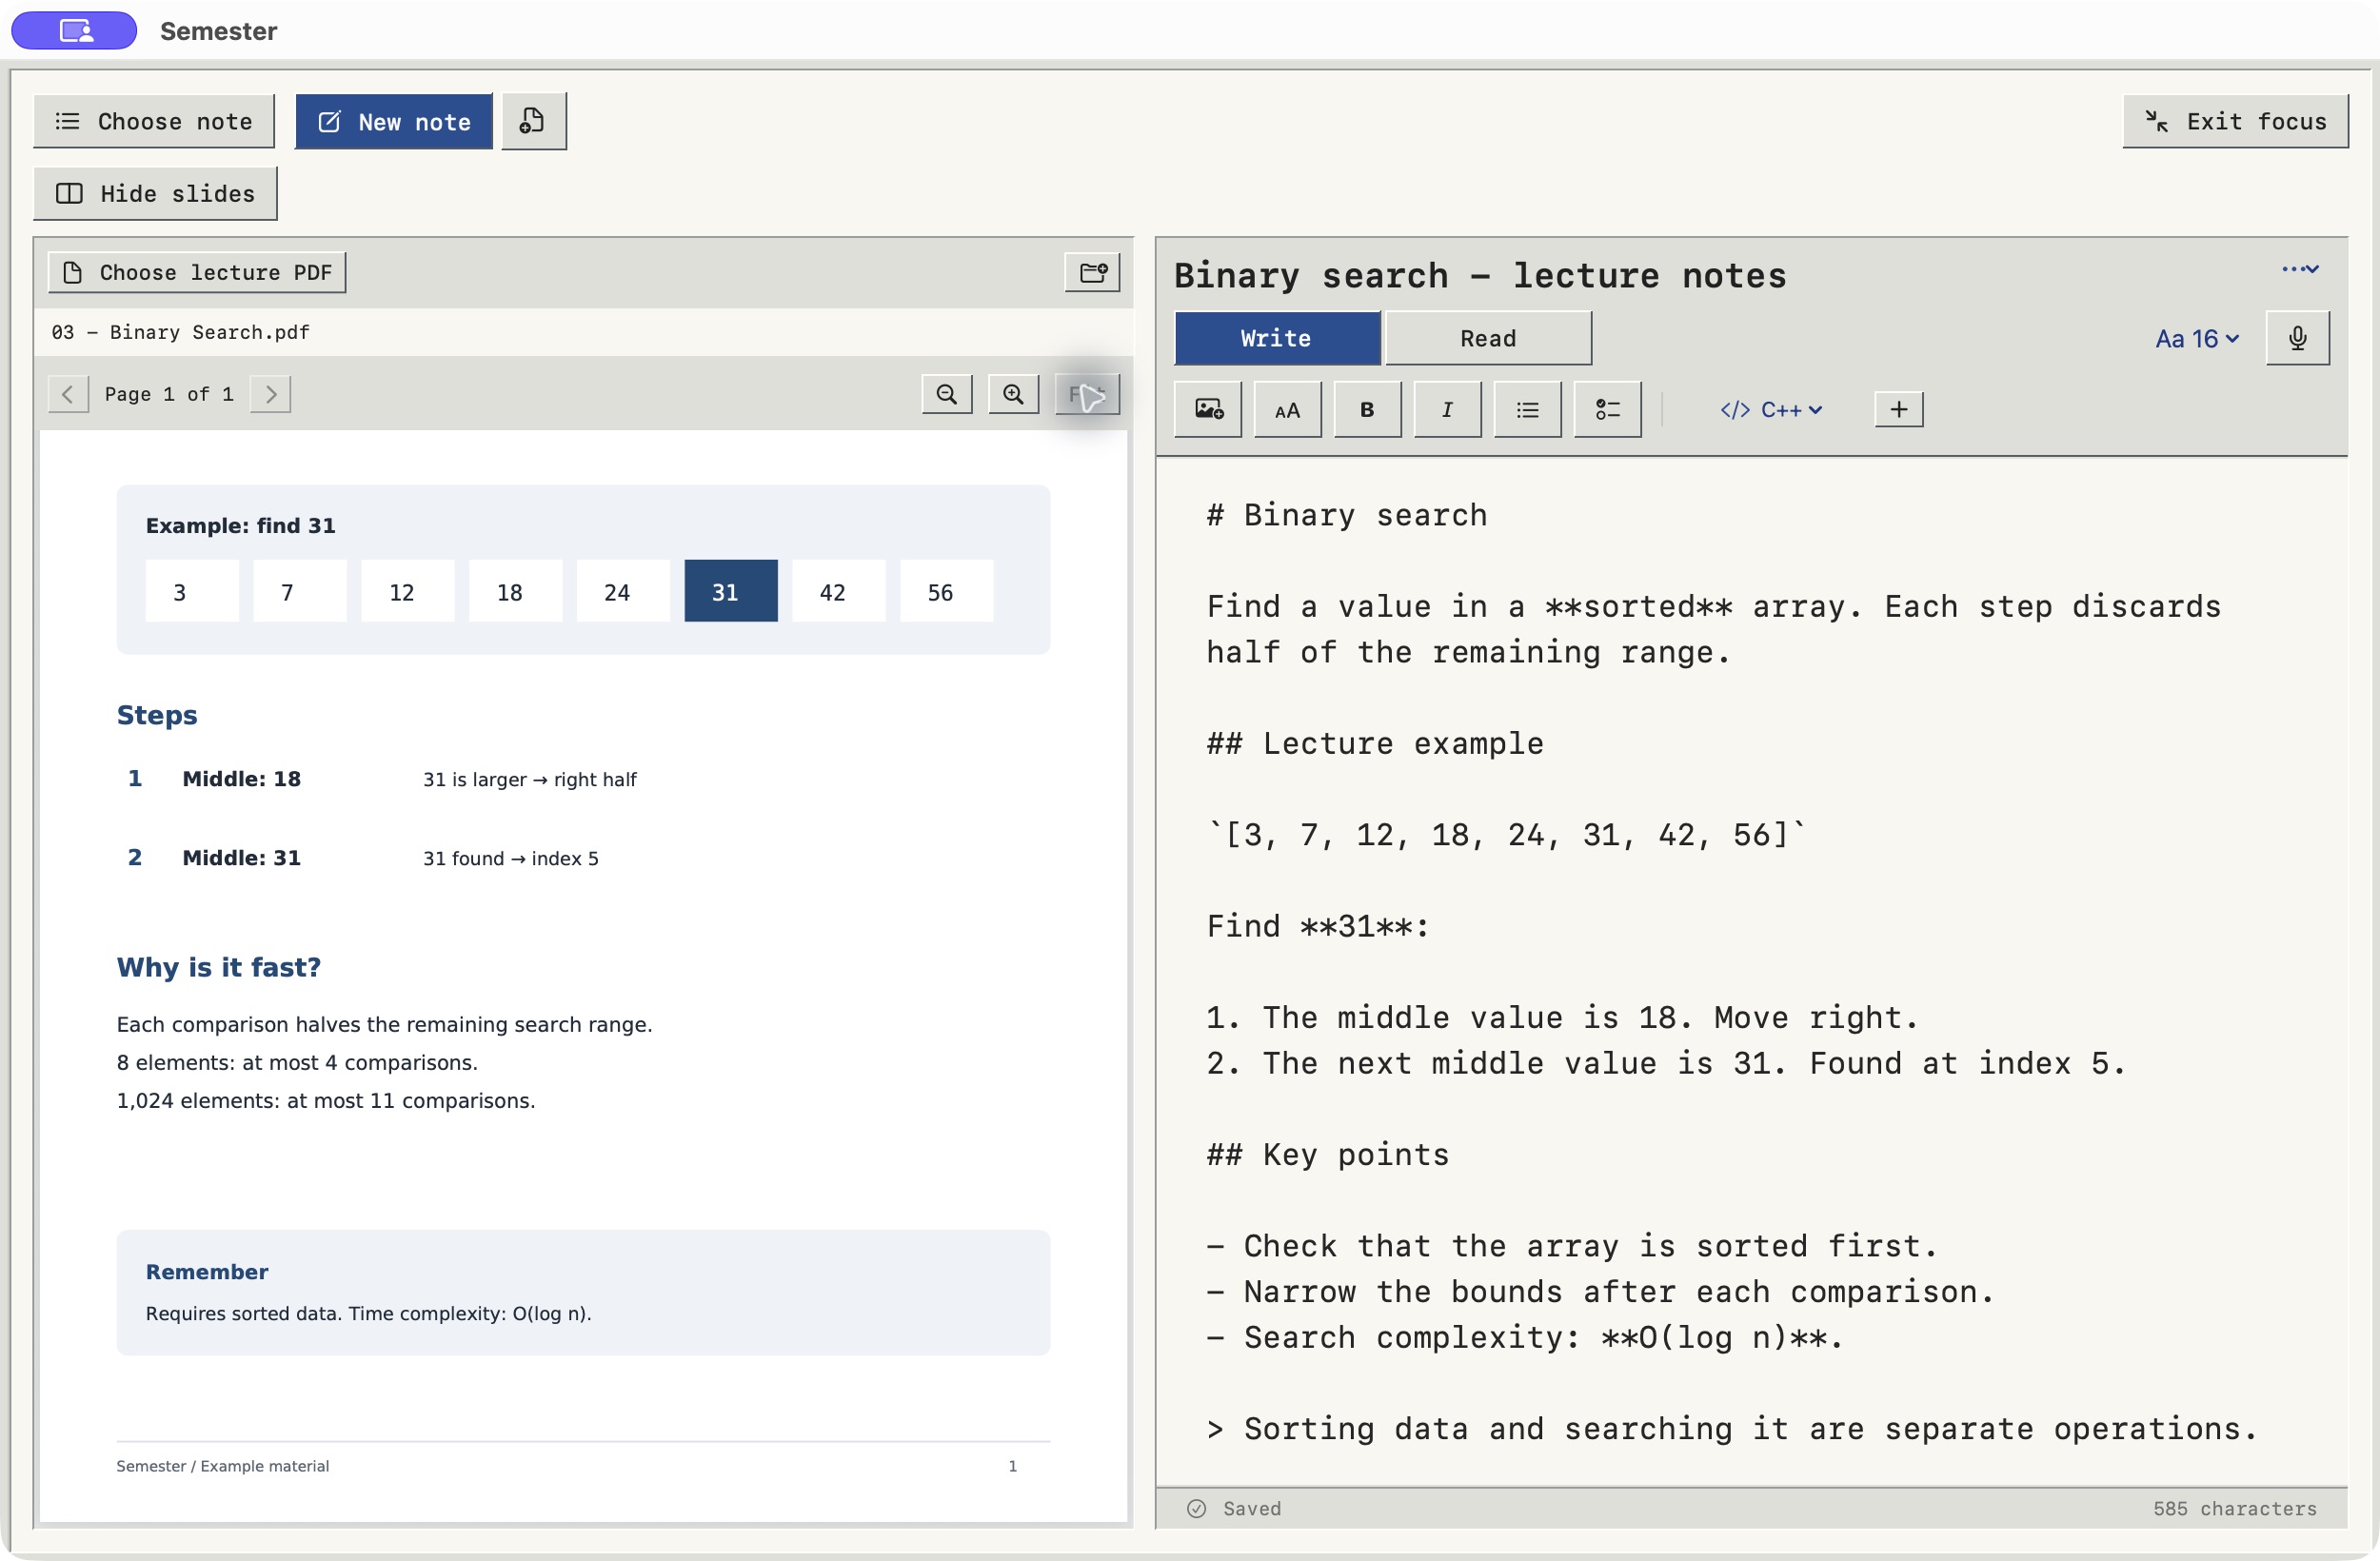
Task: Click the Fit button in PDF toolbar
Action: (1087, 394)
